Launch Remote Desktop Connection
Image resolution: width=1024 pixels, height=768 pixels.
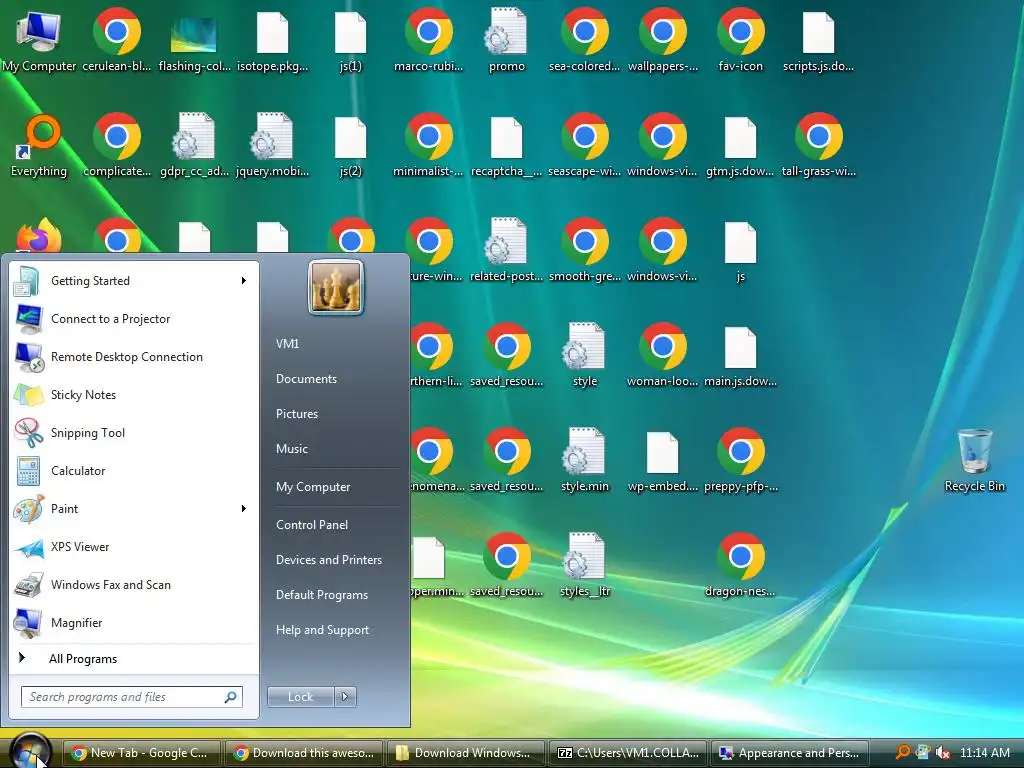[x=133, y=357]
